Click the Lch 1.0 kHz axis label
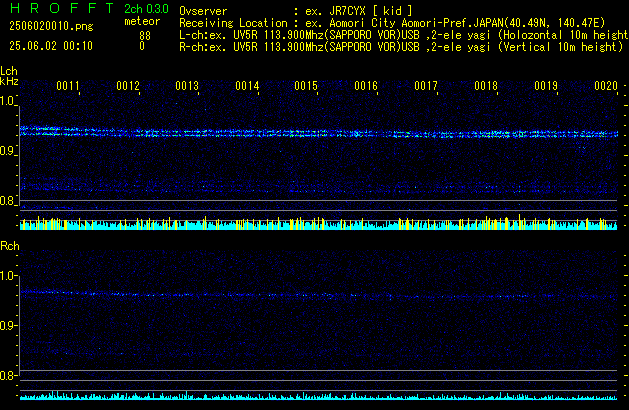Image resolution: width=629 pixels, height=410 pixels. coord(7,101)
